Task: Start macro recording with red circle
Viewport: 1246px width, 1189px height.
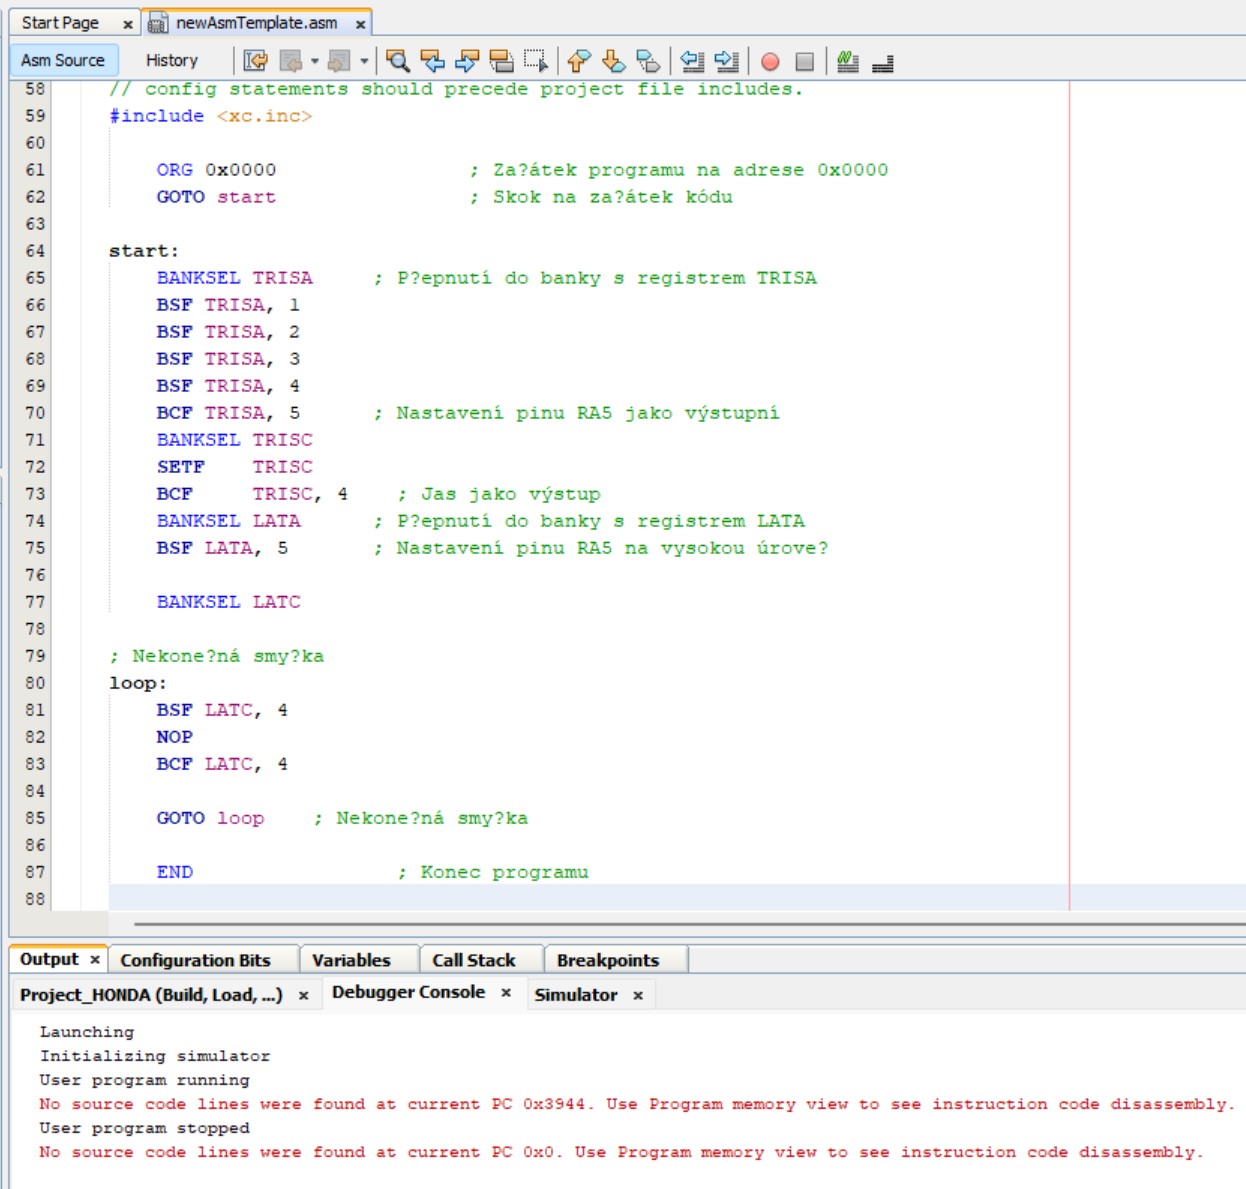Action: click(770, 62)
